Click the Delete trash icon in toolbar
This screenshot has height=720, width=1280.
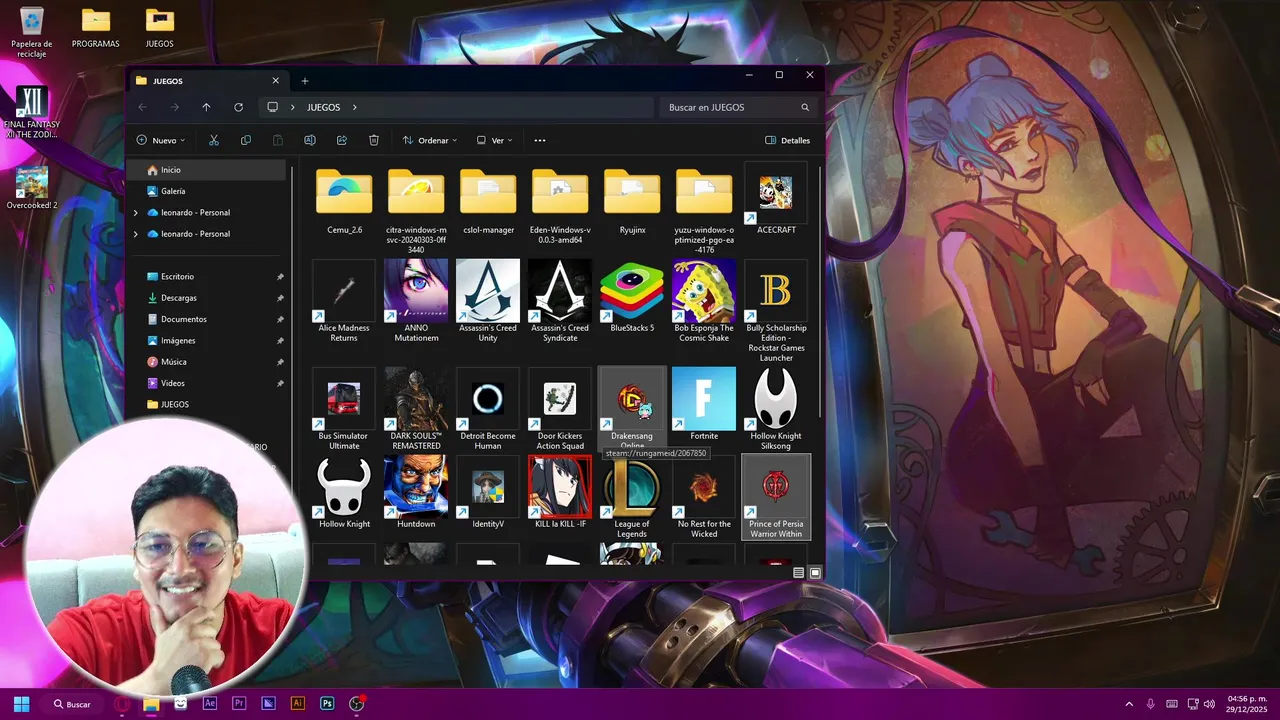(x=374, y=140)
